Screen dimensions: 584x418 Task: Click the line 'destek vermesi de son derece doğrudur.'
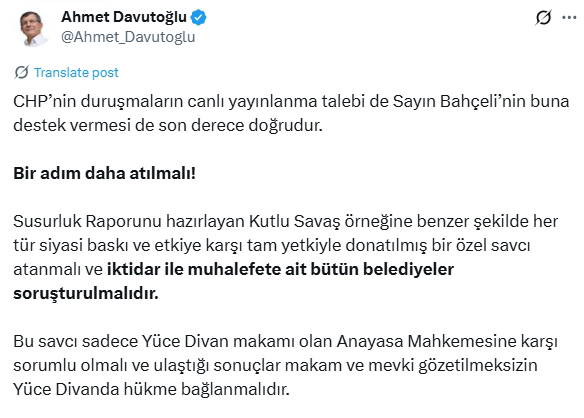coord(168,126)
